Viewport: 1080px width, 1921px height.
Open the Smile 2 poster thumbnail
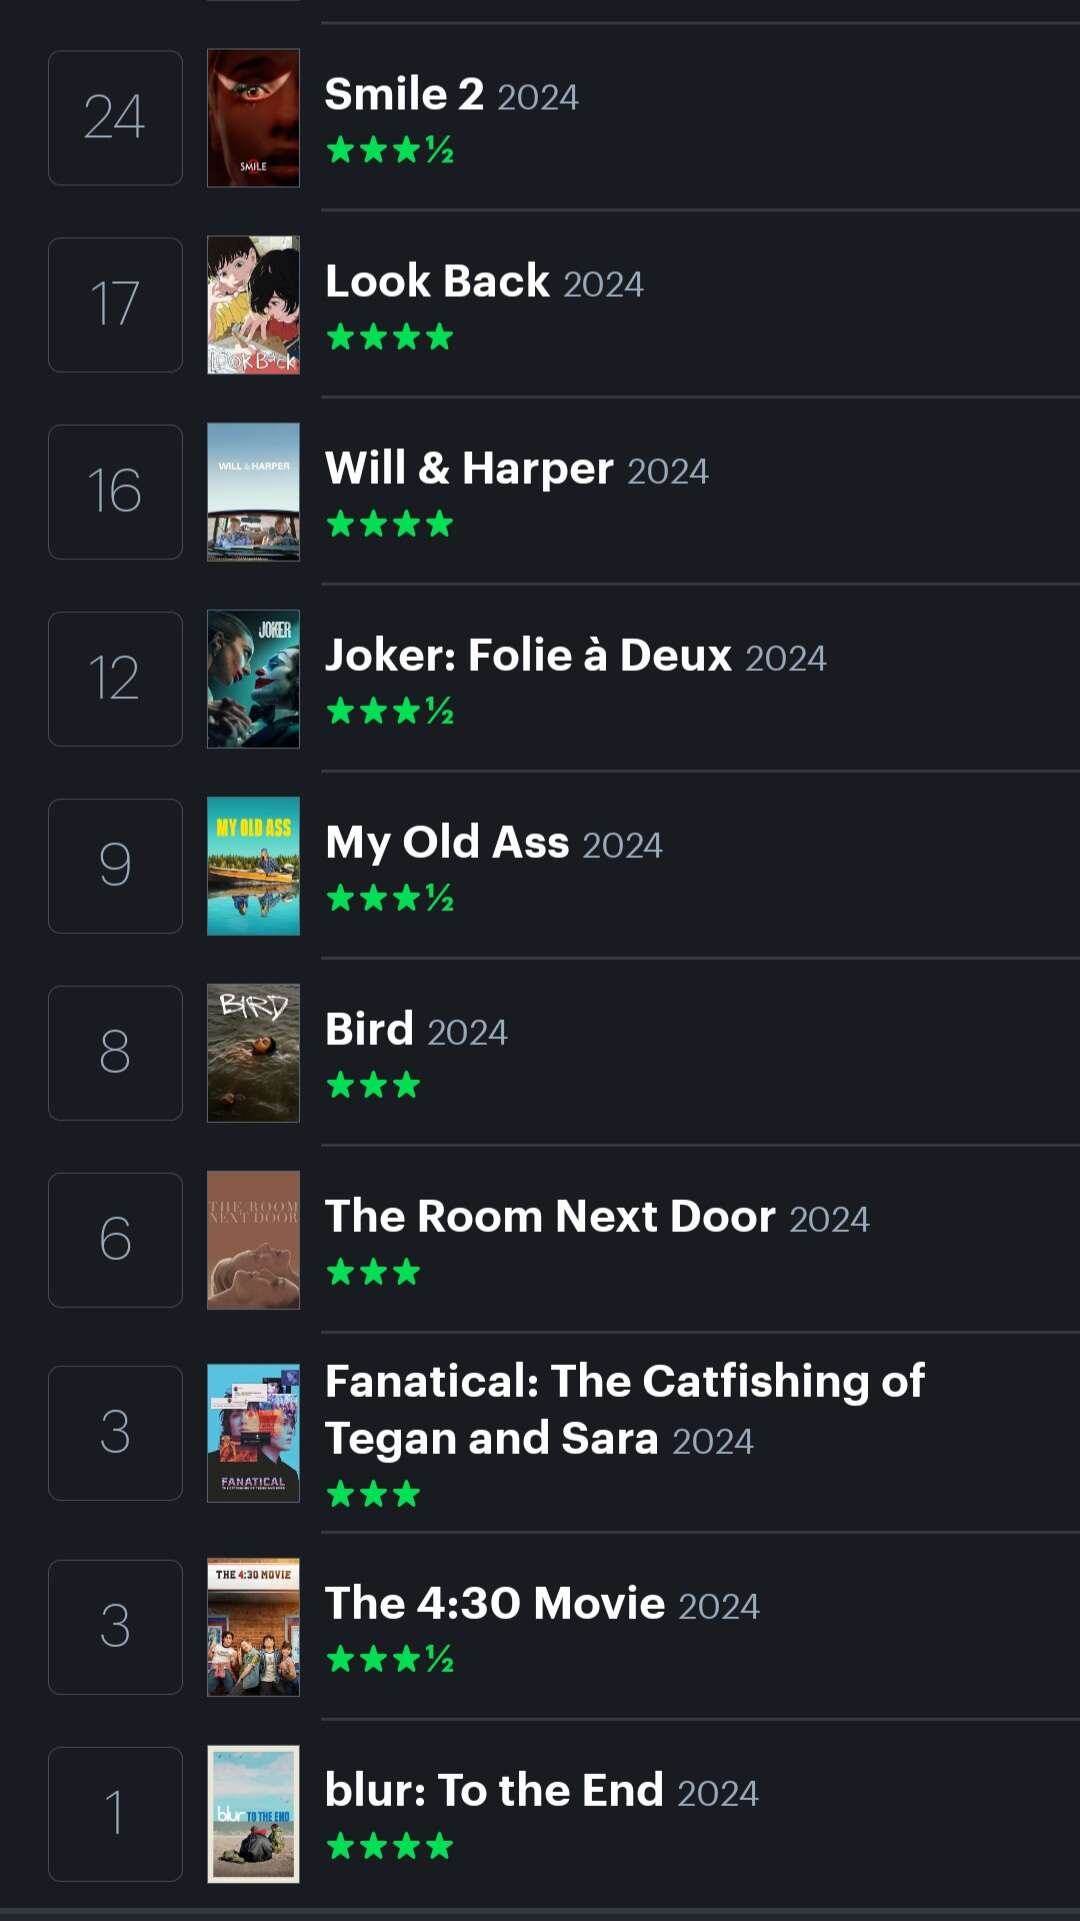(x=253, y=118)
